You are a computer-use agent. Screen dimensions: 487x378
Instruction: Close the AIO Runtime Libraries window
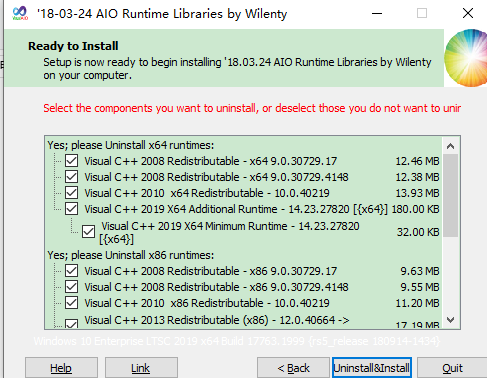468,13
